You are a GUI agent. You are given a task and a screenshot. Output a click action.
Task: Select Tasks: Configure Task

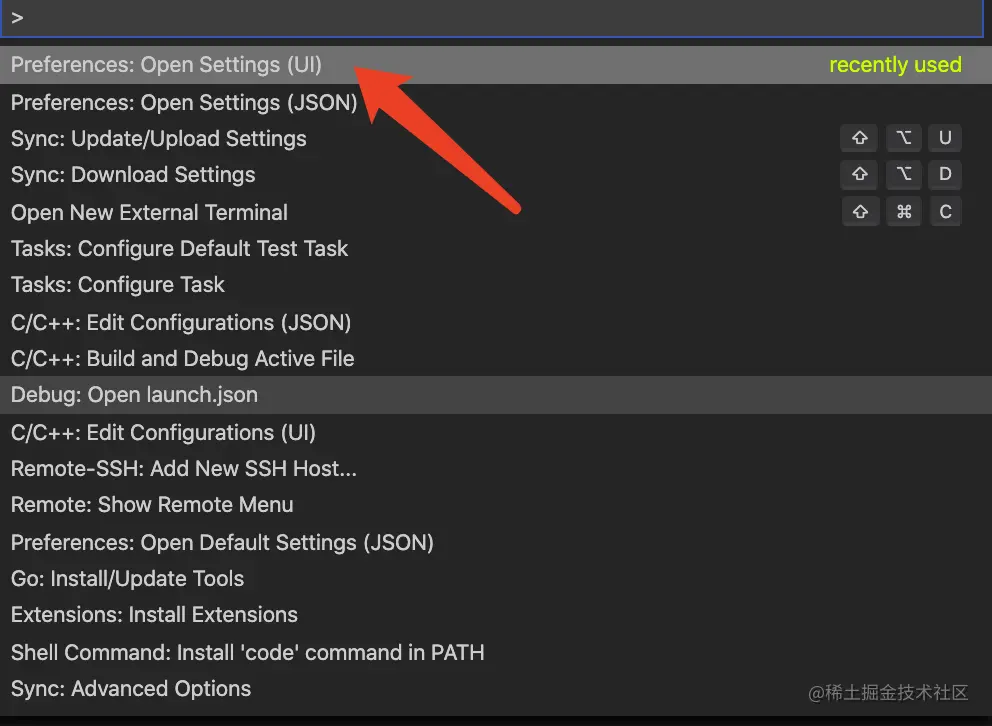496,285
